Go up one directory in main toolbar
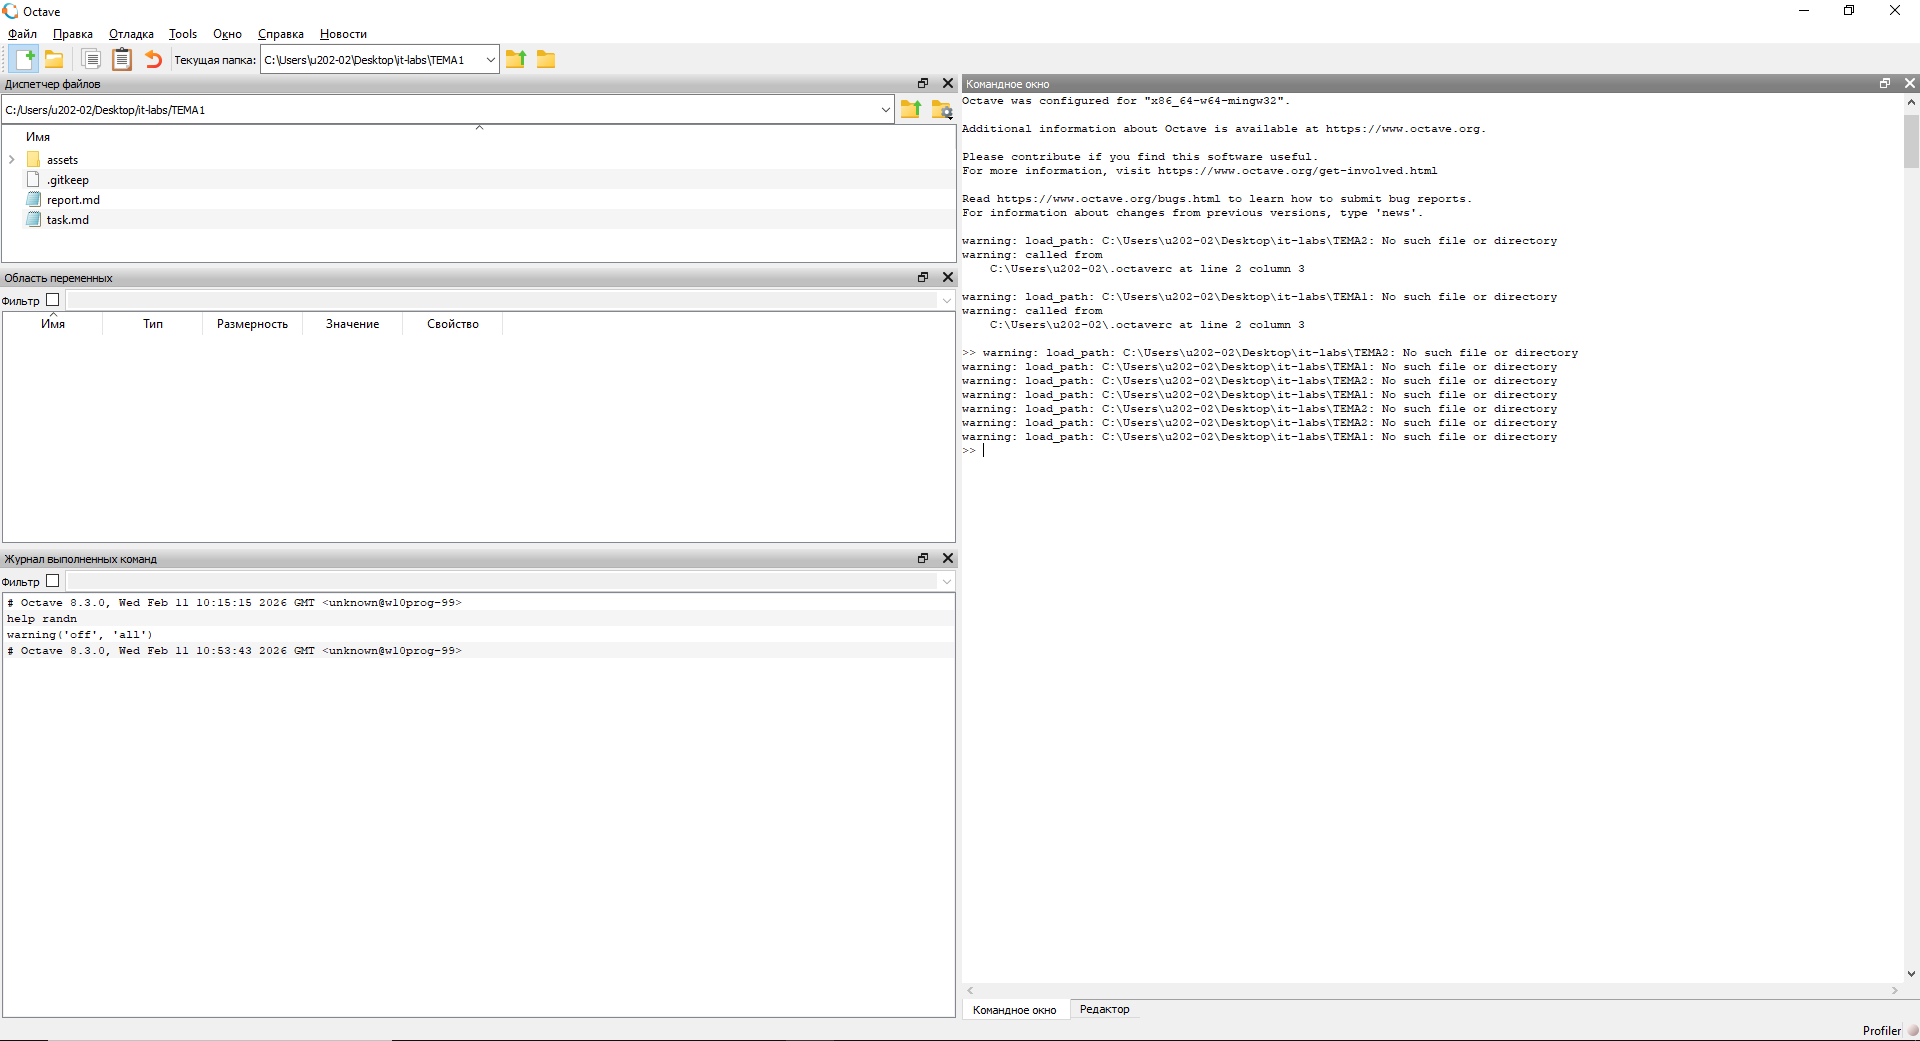The height and width of the screenshot is (1041, 1920). click(516, 59)
